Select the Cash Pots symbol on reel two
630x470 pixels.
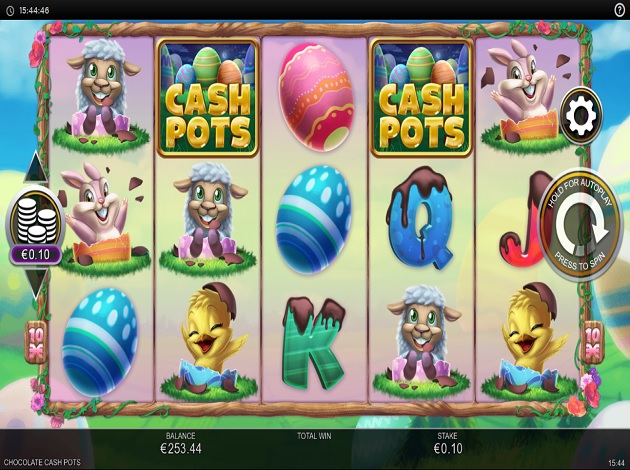pyautogui.click(x=207, y=97)
